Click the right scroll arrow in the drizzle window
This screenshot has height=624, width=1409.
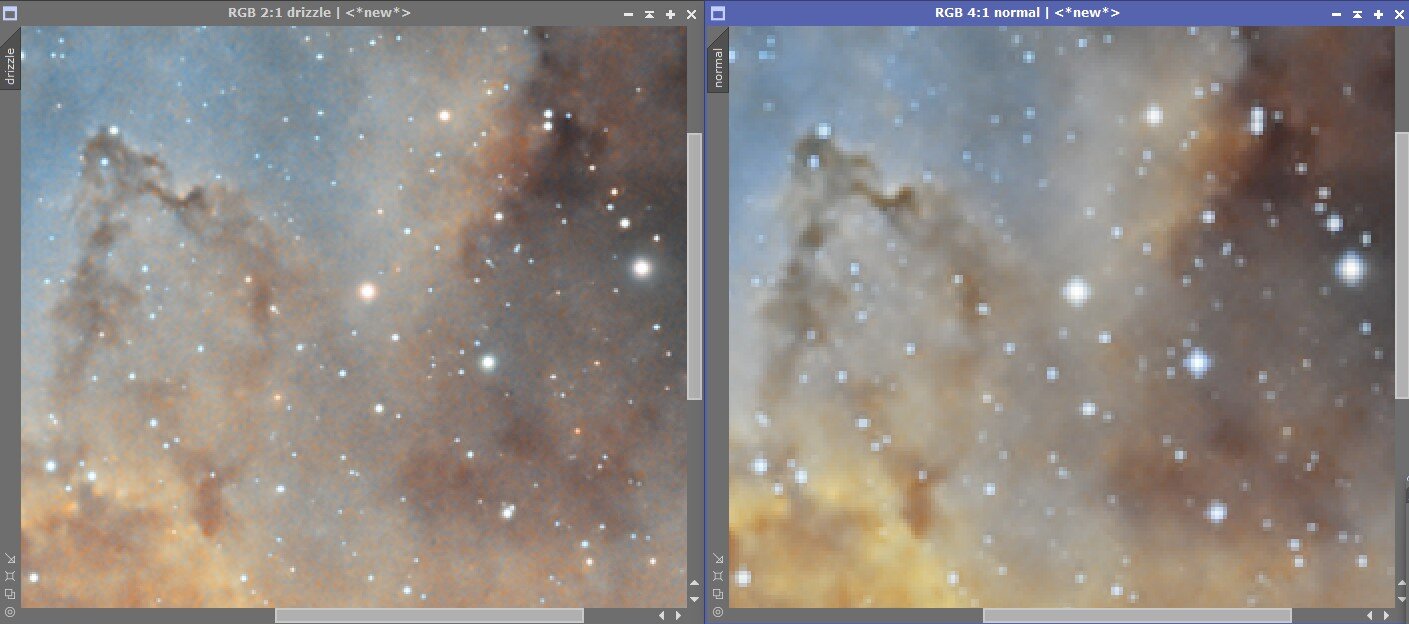(678, 616)
